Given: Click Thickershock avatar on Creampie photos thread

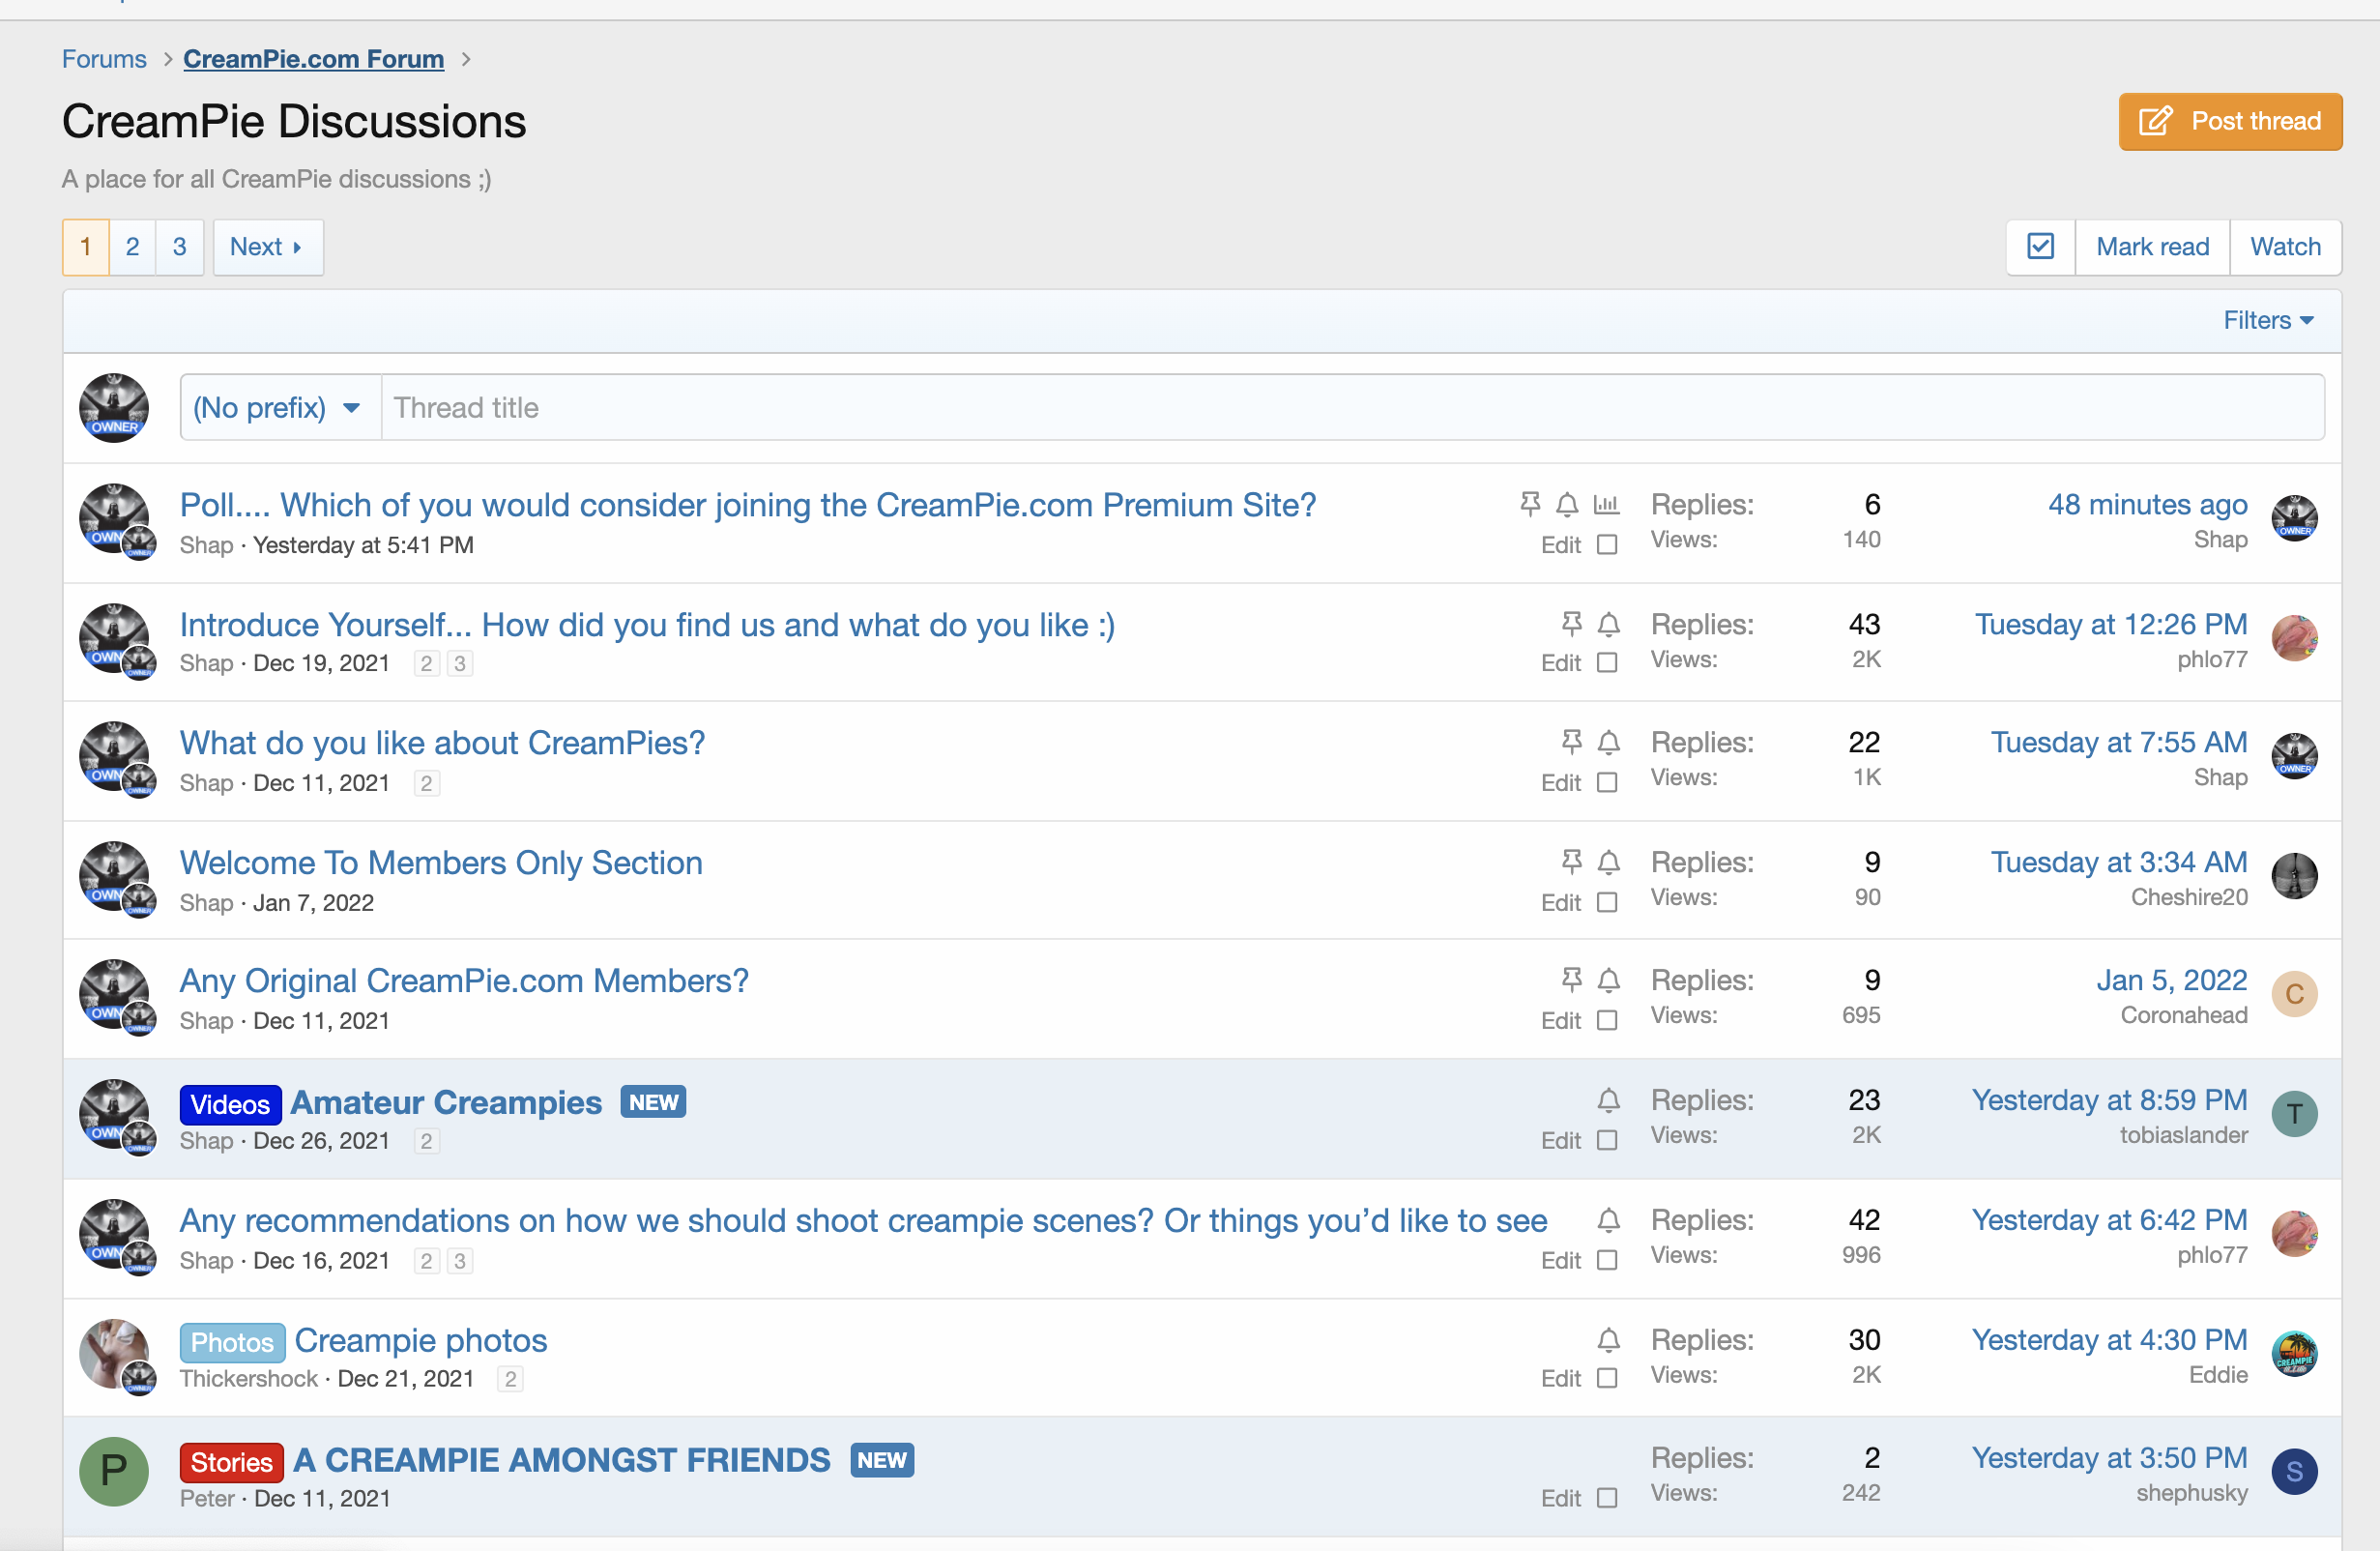Looking at the screenshot, I should pyautogui.click(x=114, y=1353).
